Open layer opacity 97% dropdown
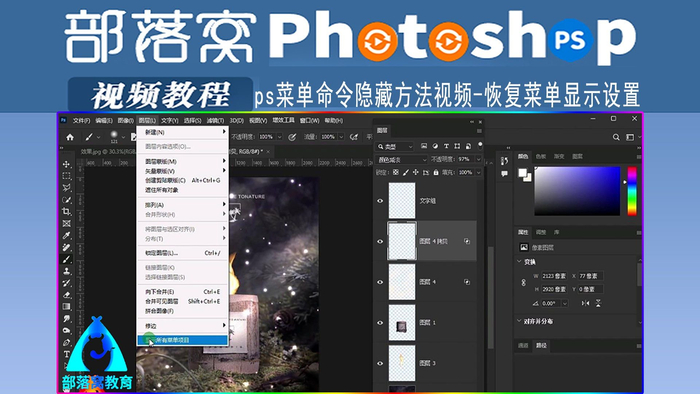This screenshot has width=700, height=394. coord(479,159)
